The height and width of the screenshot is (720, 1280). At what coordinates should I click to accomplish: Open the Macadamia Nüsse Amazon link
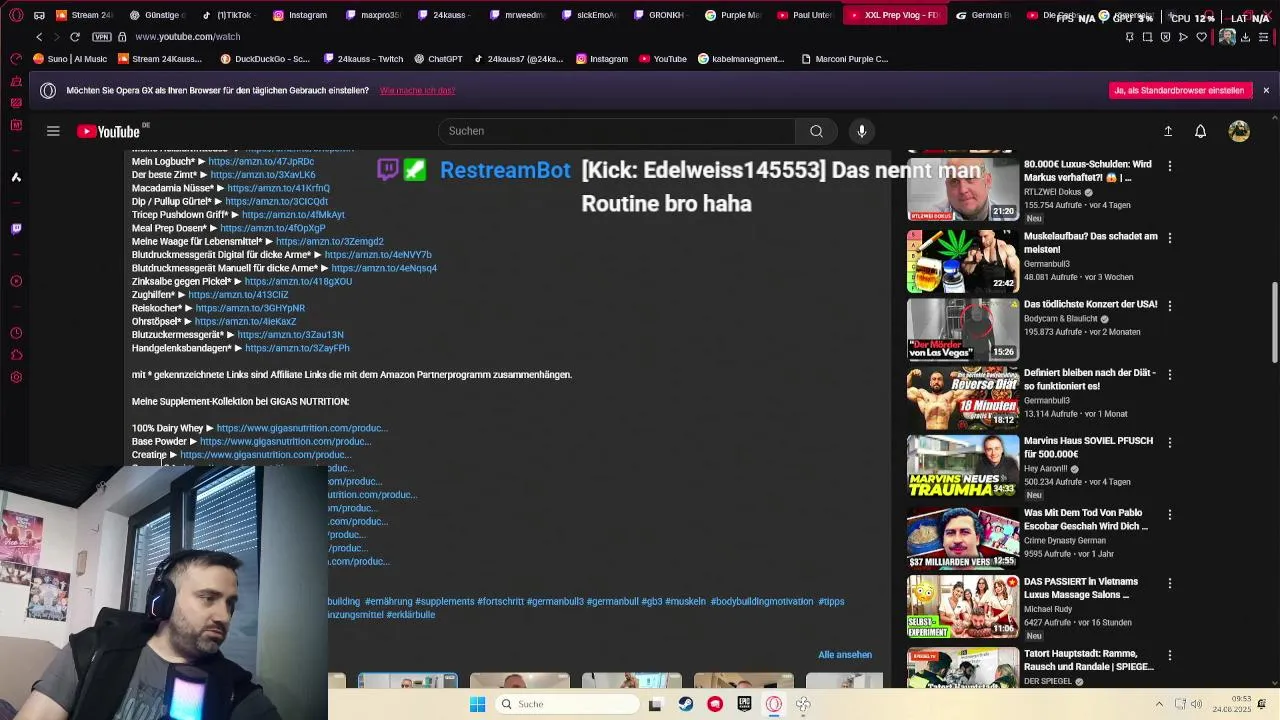coord(278,188)
